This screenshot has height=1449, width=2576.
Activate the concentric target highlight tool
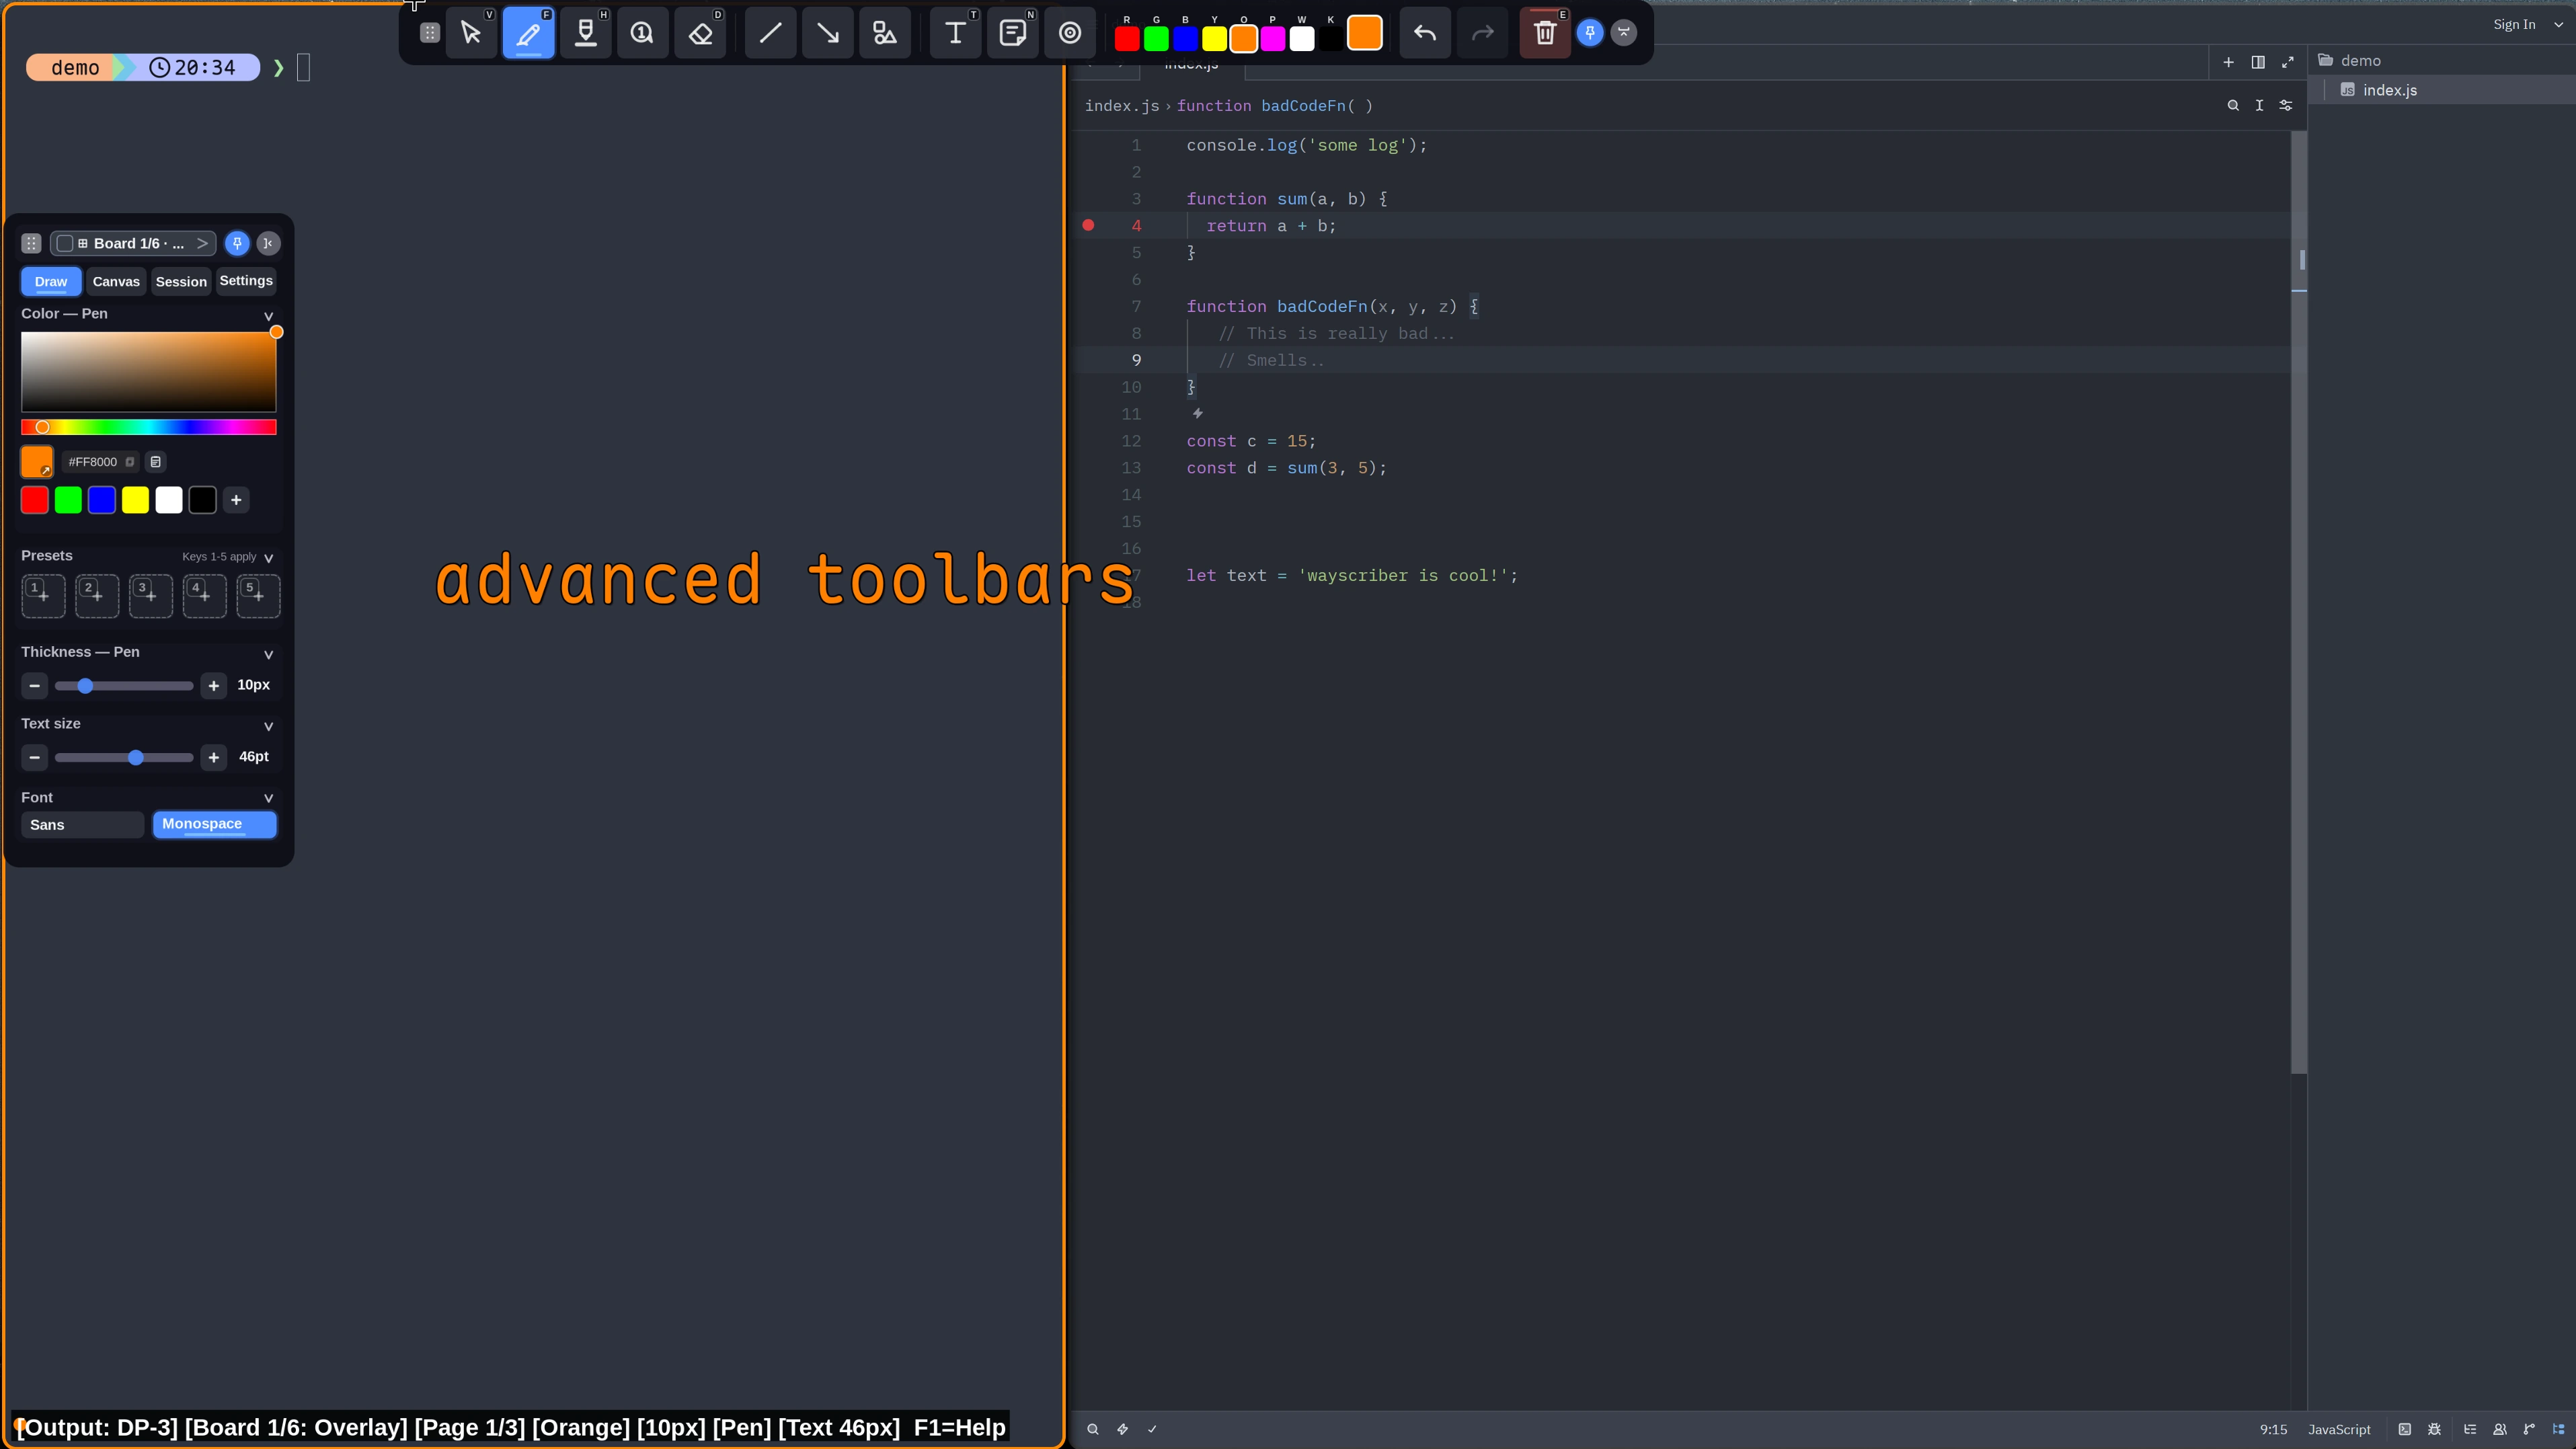1070,33
